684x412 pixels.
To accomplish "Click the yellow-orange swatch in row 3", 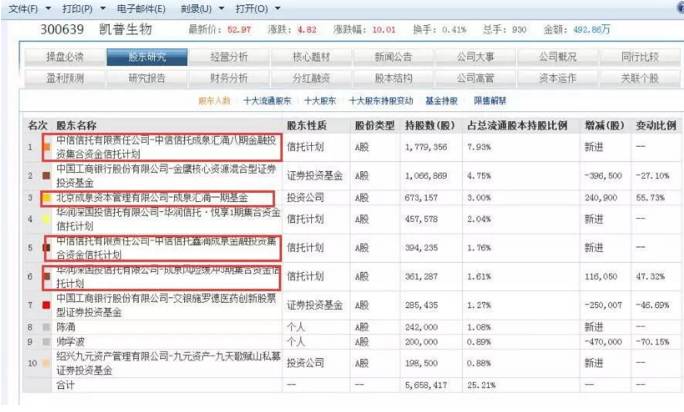I will pyautogui.click(x=46, y=198).
